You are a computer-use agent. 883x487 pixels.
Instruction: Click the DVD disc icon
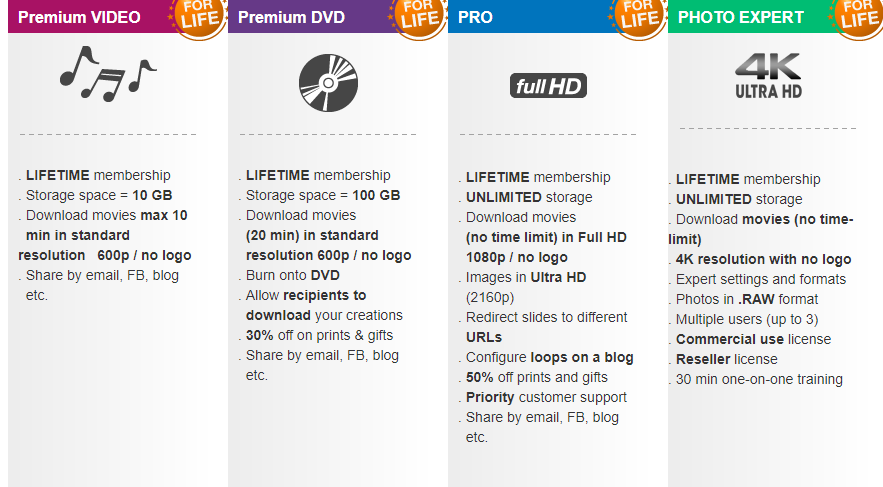click(328, 83)
